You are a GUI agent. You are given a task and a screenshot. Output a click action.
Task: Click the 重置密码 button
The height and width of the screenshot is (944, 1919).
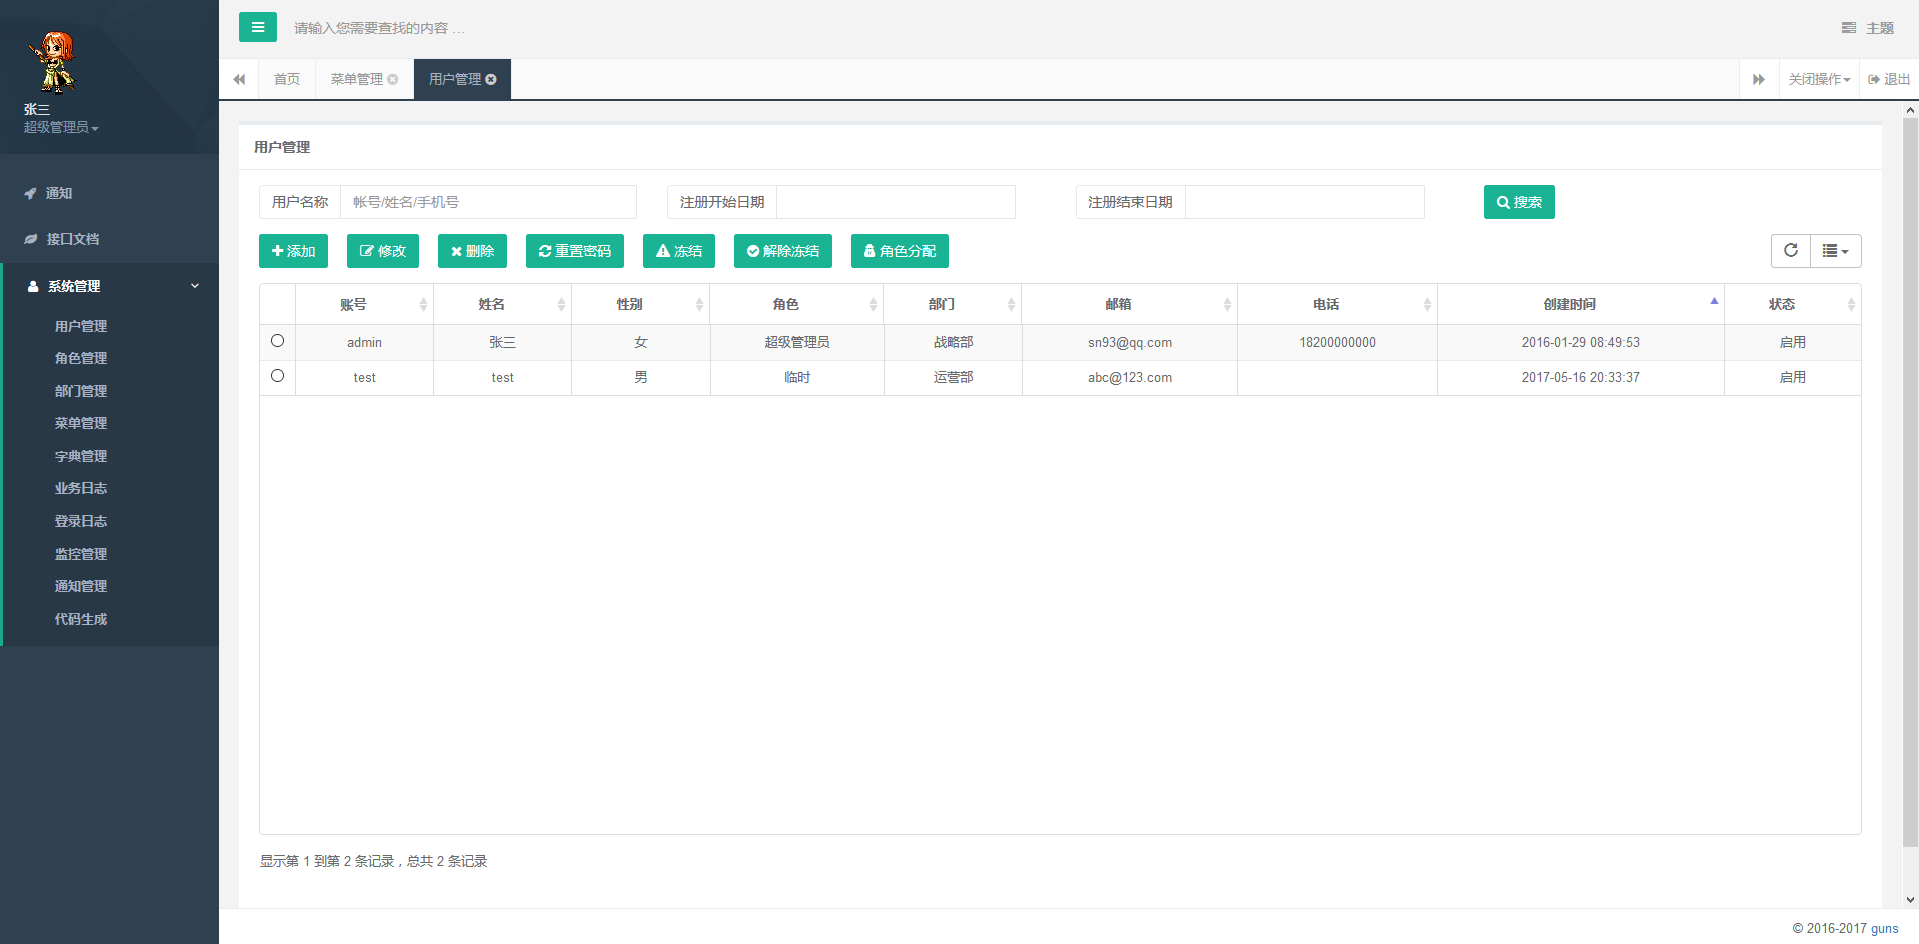coord(574,251)
